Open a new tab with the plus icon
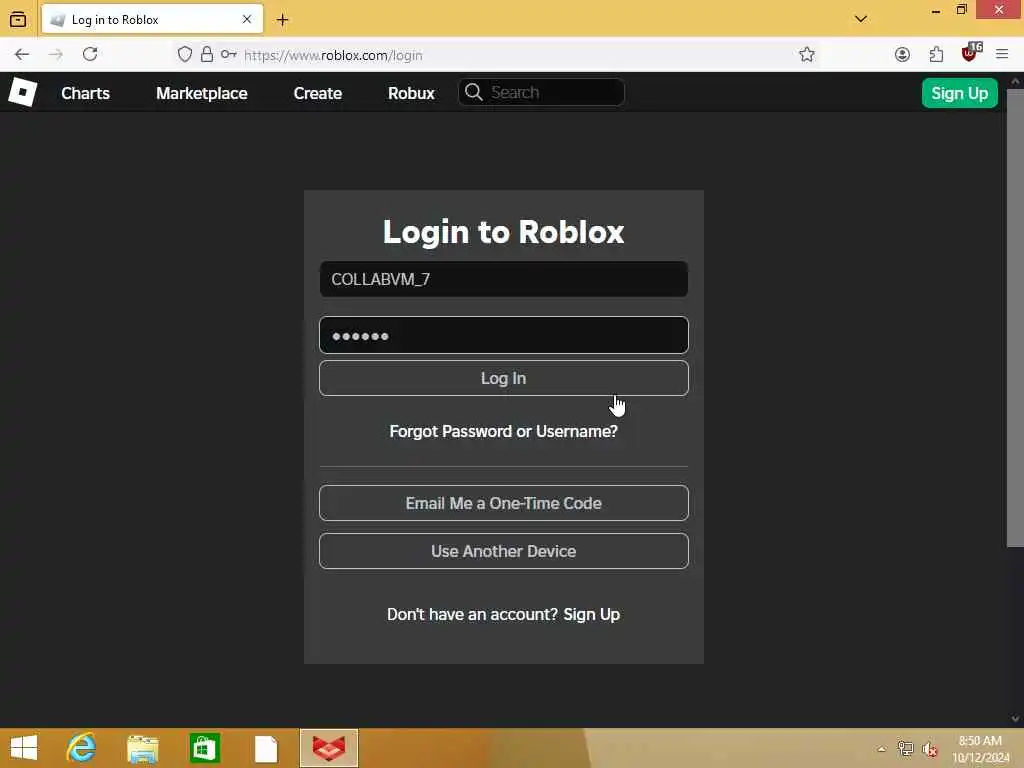Screen dimensions: 1024x768 (x=282, y=20)
